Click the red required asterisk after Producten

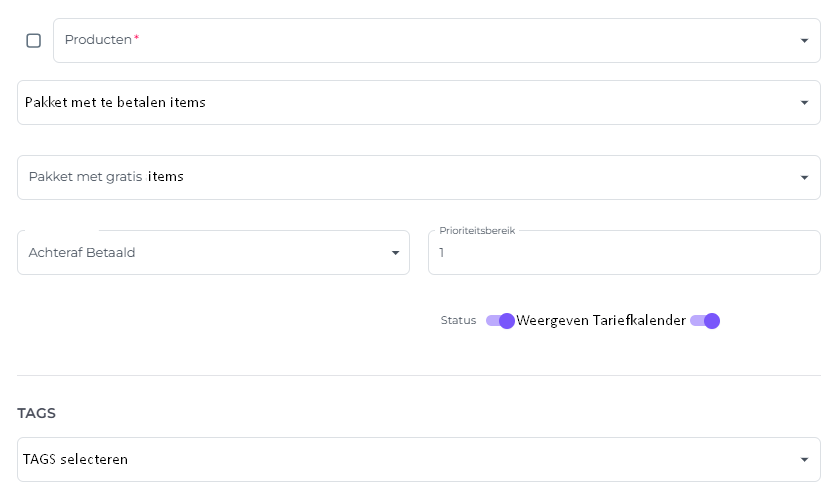coord(137,39)
